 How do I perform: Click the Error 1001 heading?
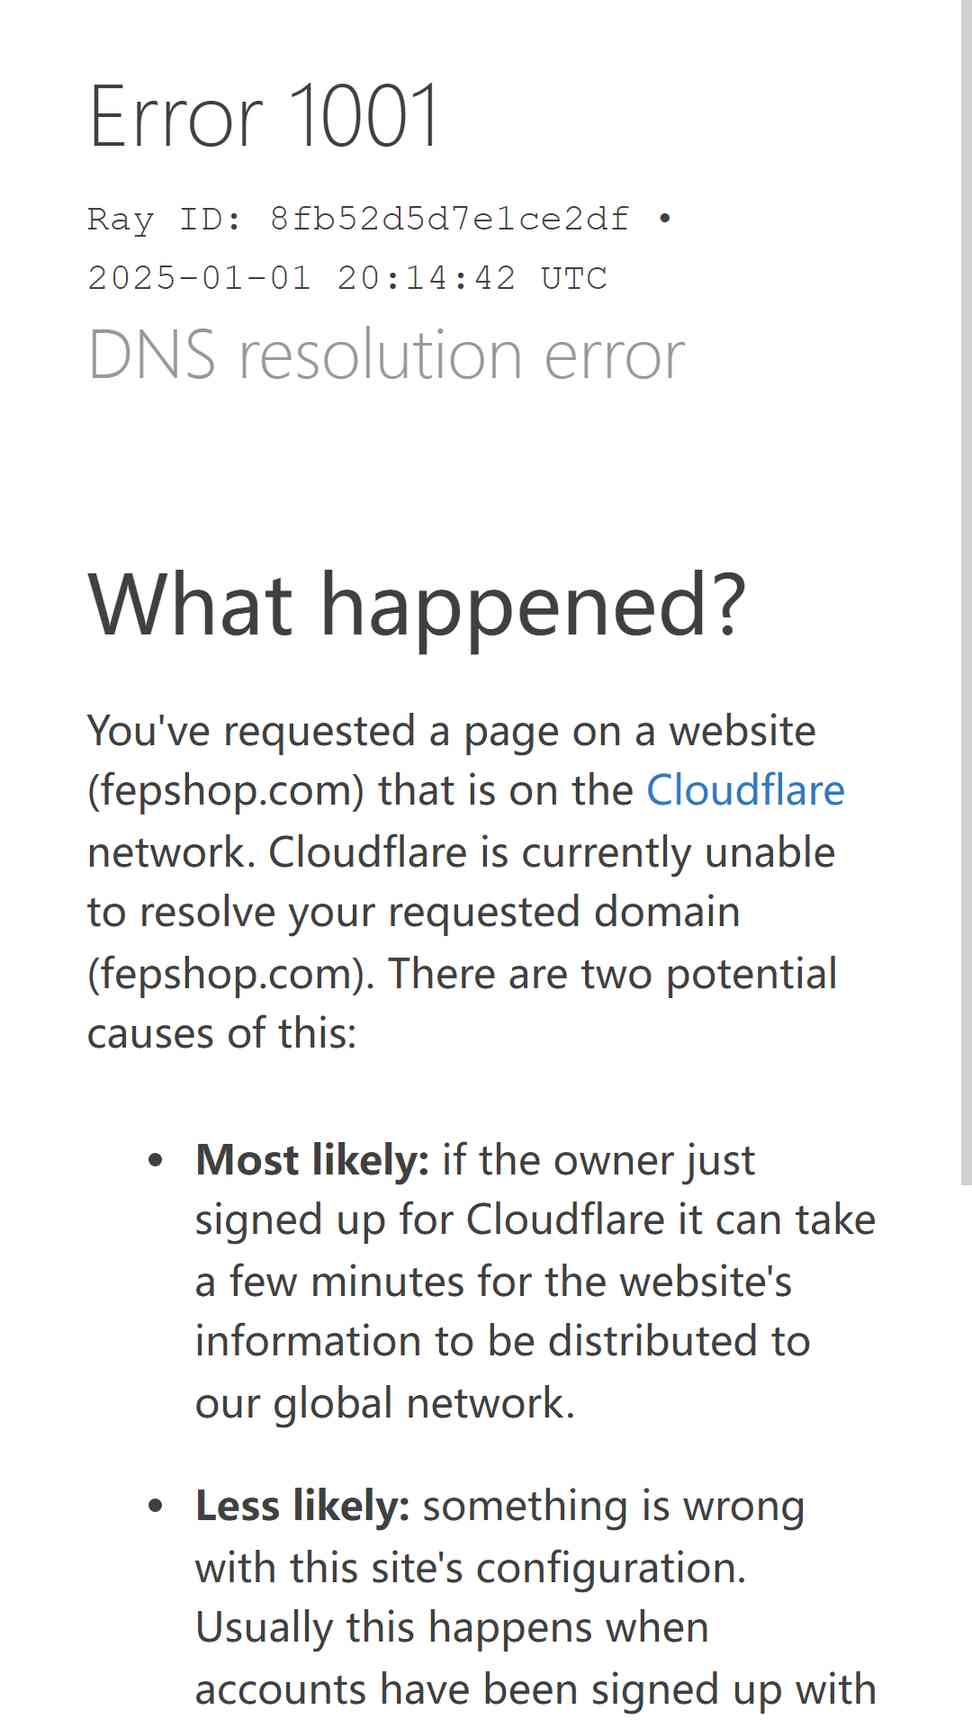pyautogui.click(x=264, y=116)
